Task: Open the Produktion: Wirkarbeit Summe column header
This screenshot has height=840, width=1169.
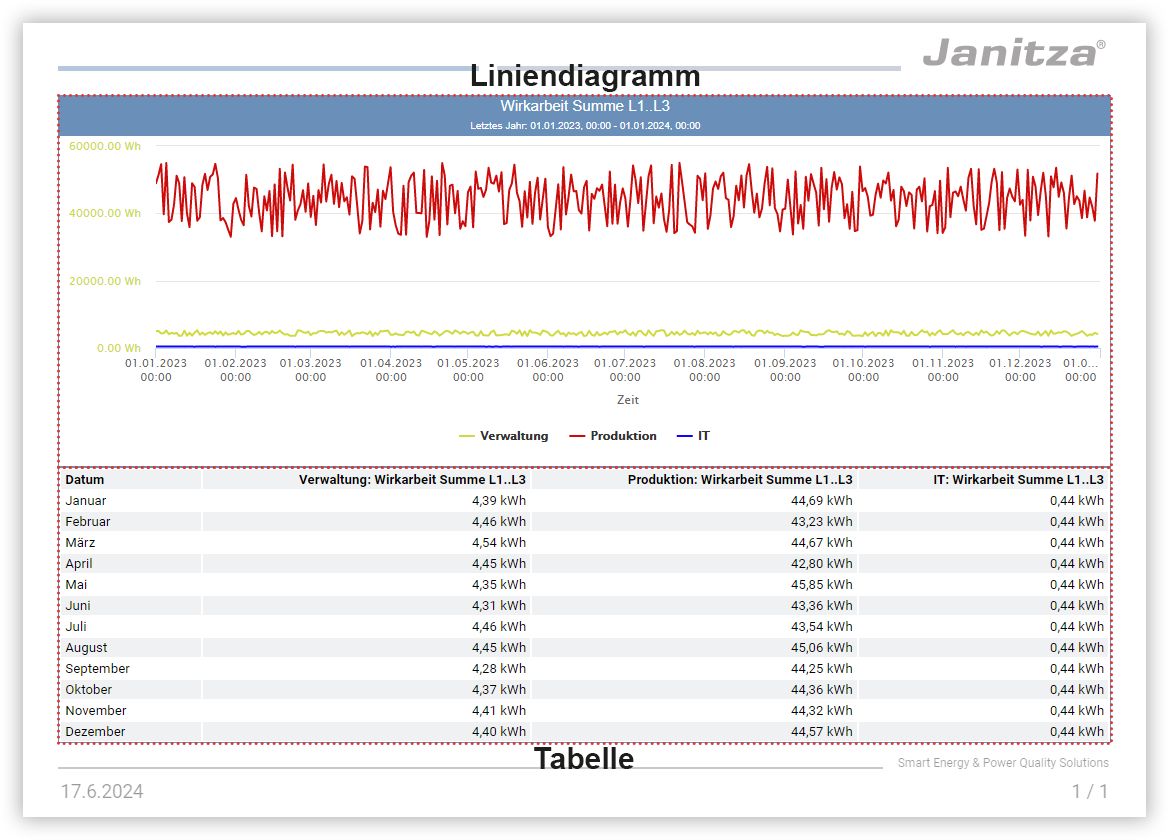Action: (741, 479)
